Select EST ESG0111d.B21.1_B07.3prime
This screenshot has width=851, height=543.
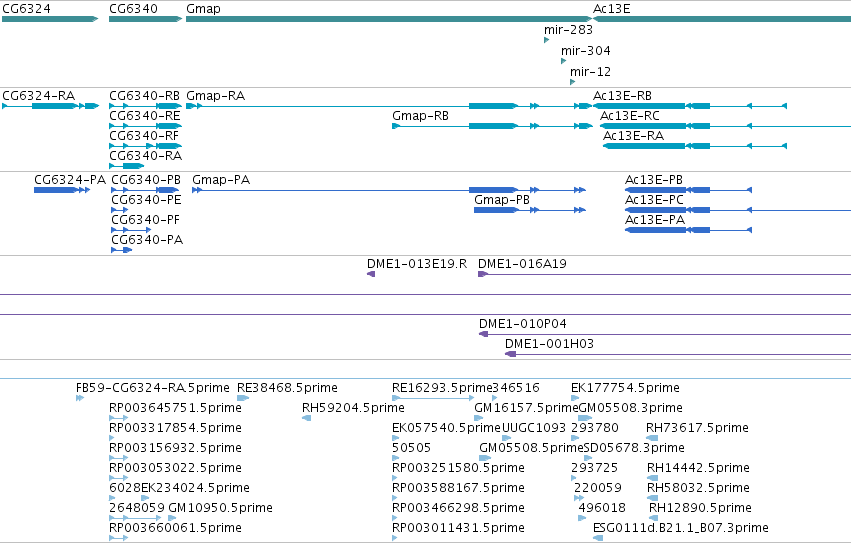click(681, 528)
